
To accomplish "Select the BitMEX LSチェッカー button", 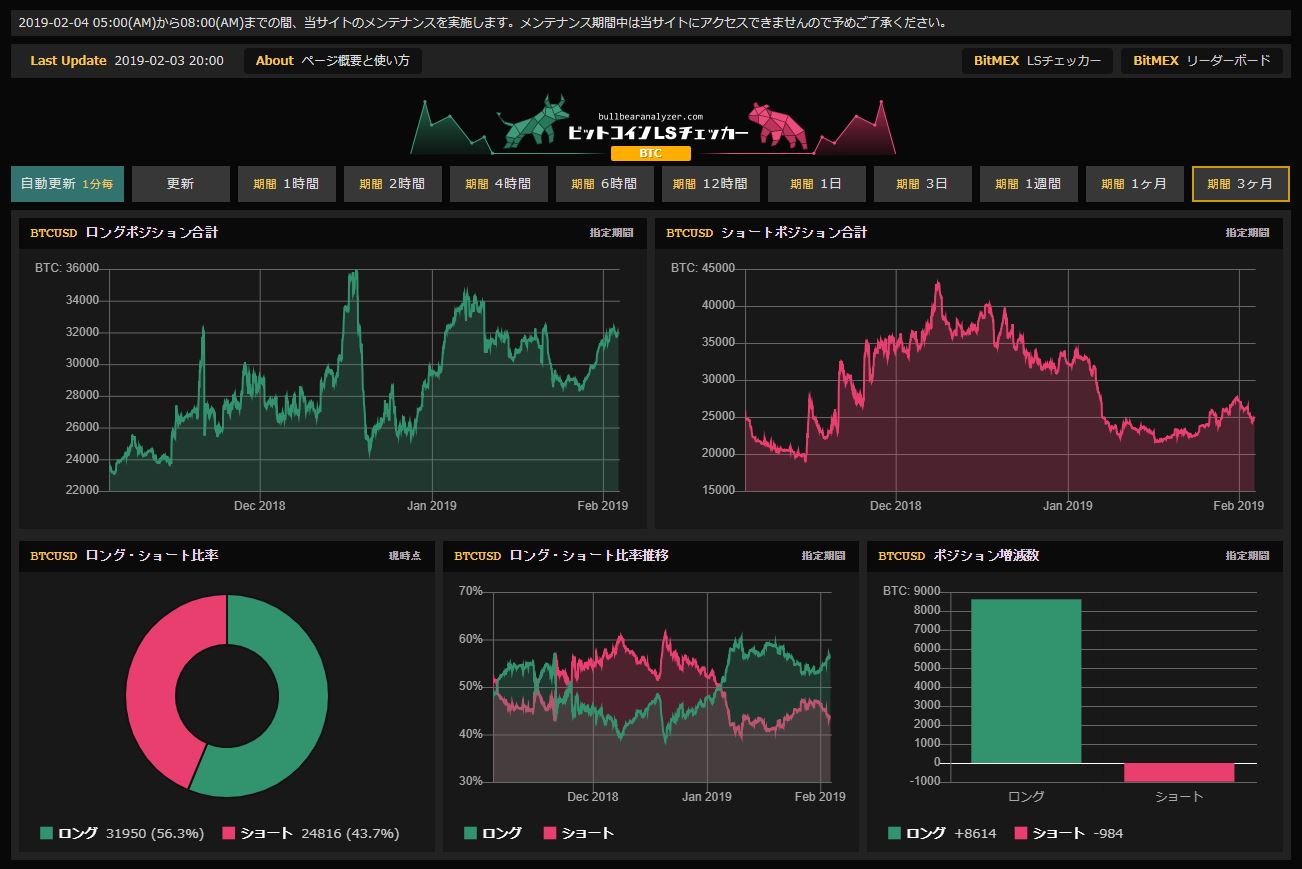I will pos(1037,60).
